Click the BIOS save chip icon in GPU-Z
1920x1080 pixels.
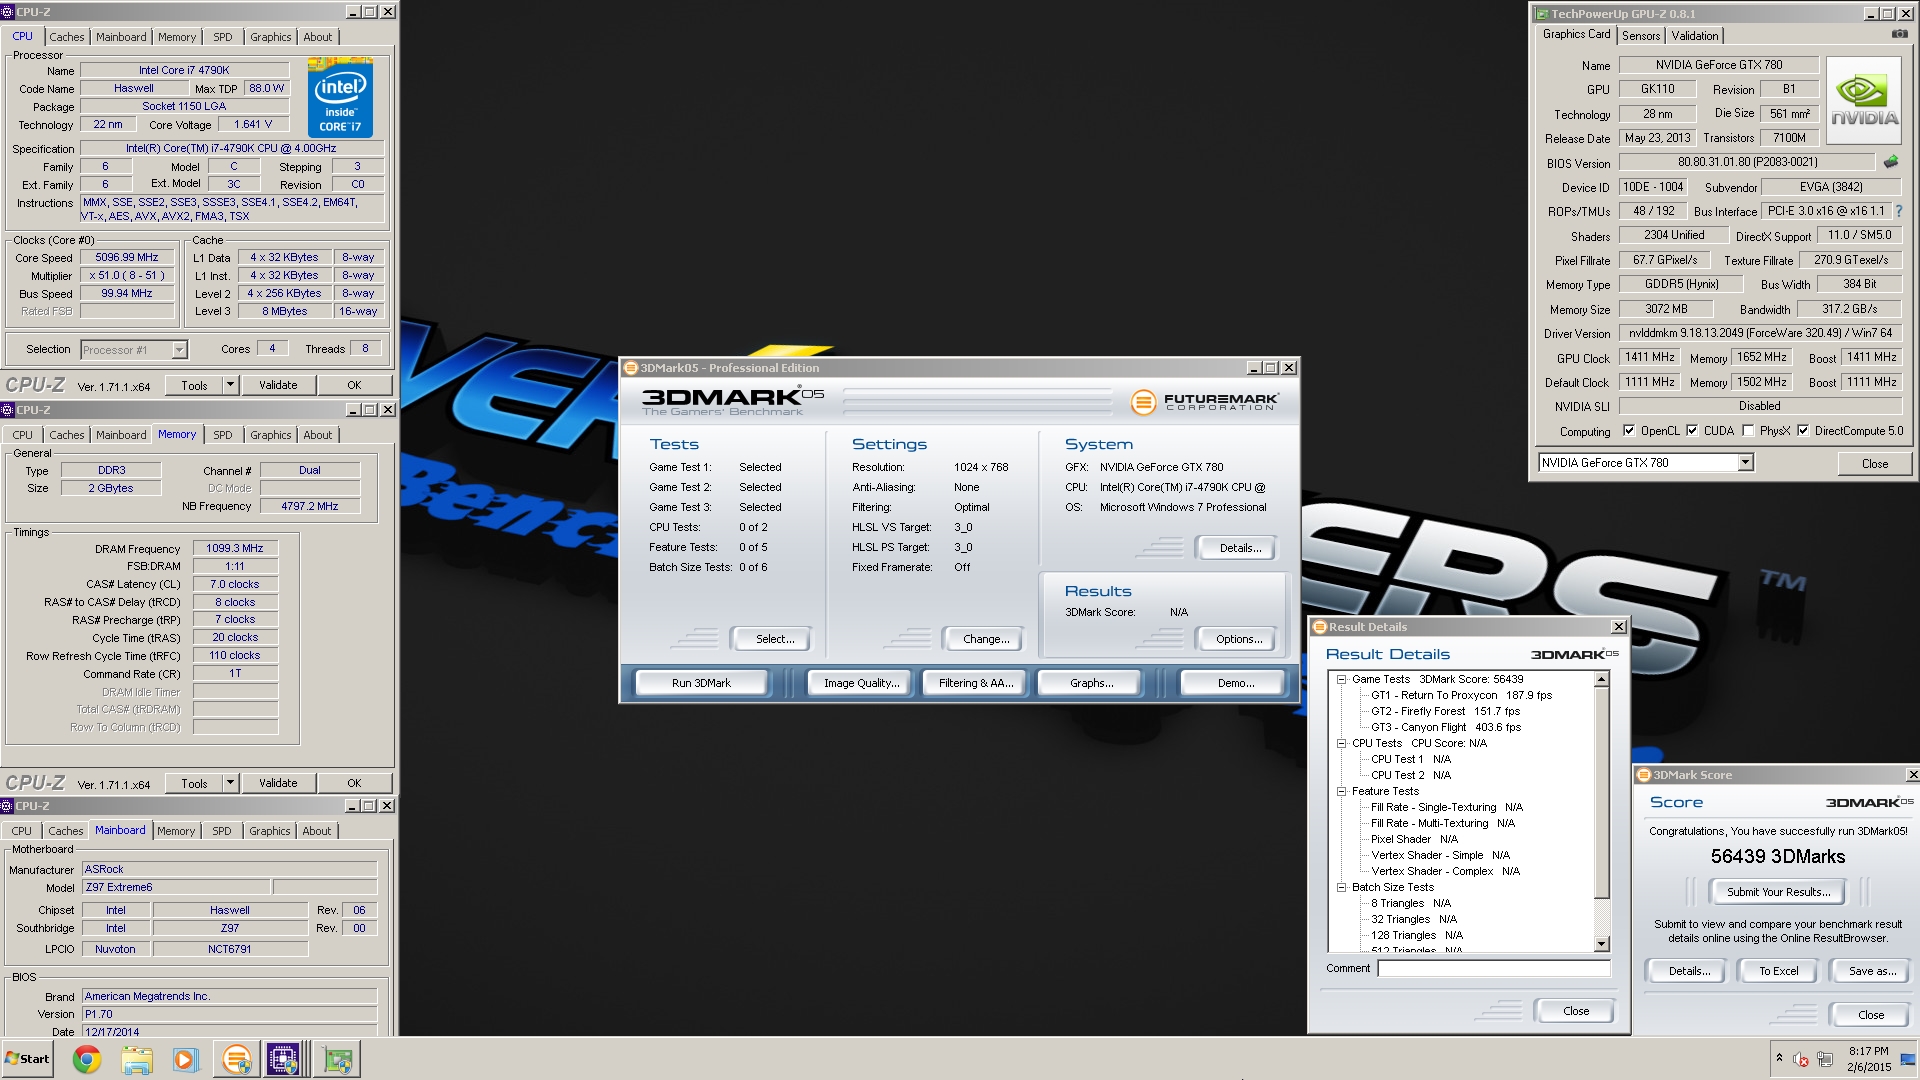(1890, 162)
